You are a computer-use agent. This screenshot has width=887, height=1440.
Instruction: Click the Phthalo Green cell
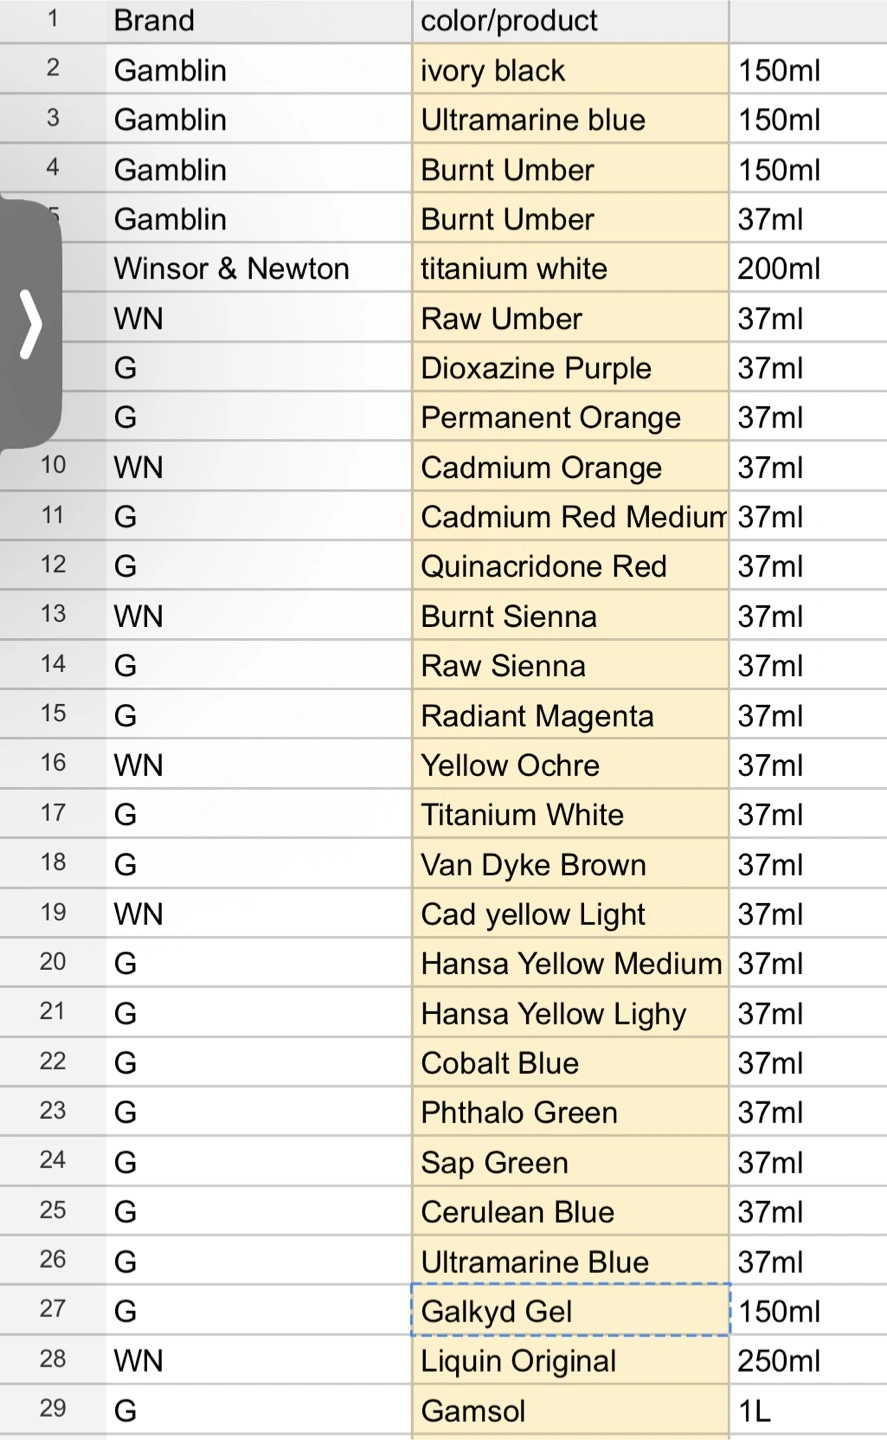click(x=570, y=1112)
